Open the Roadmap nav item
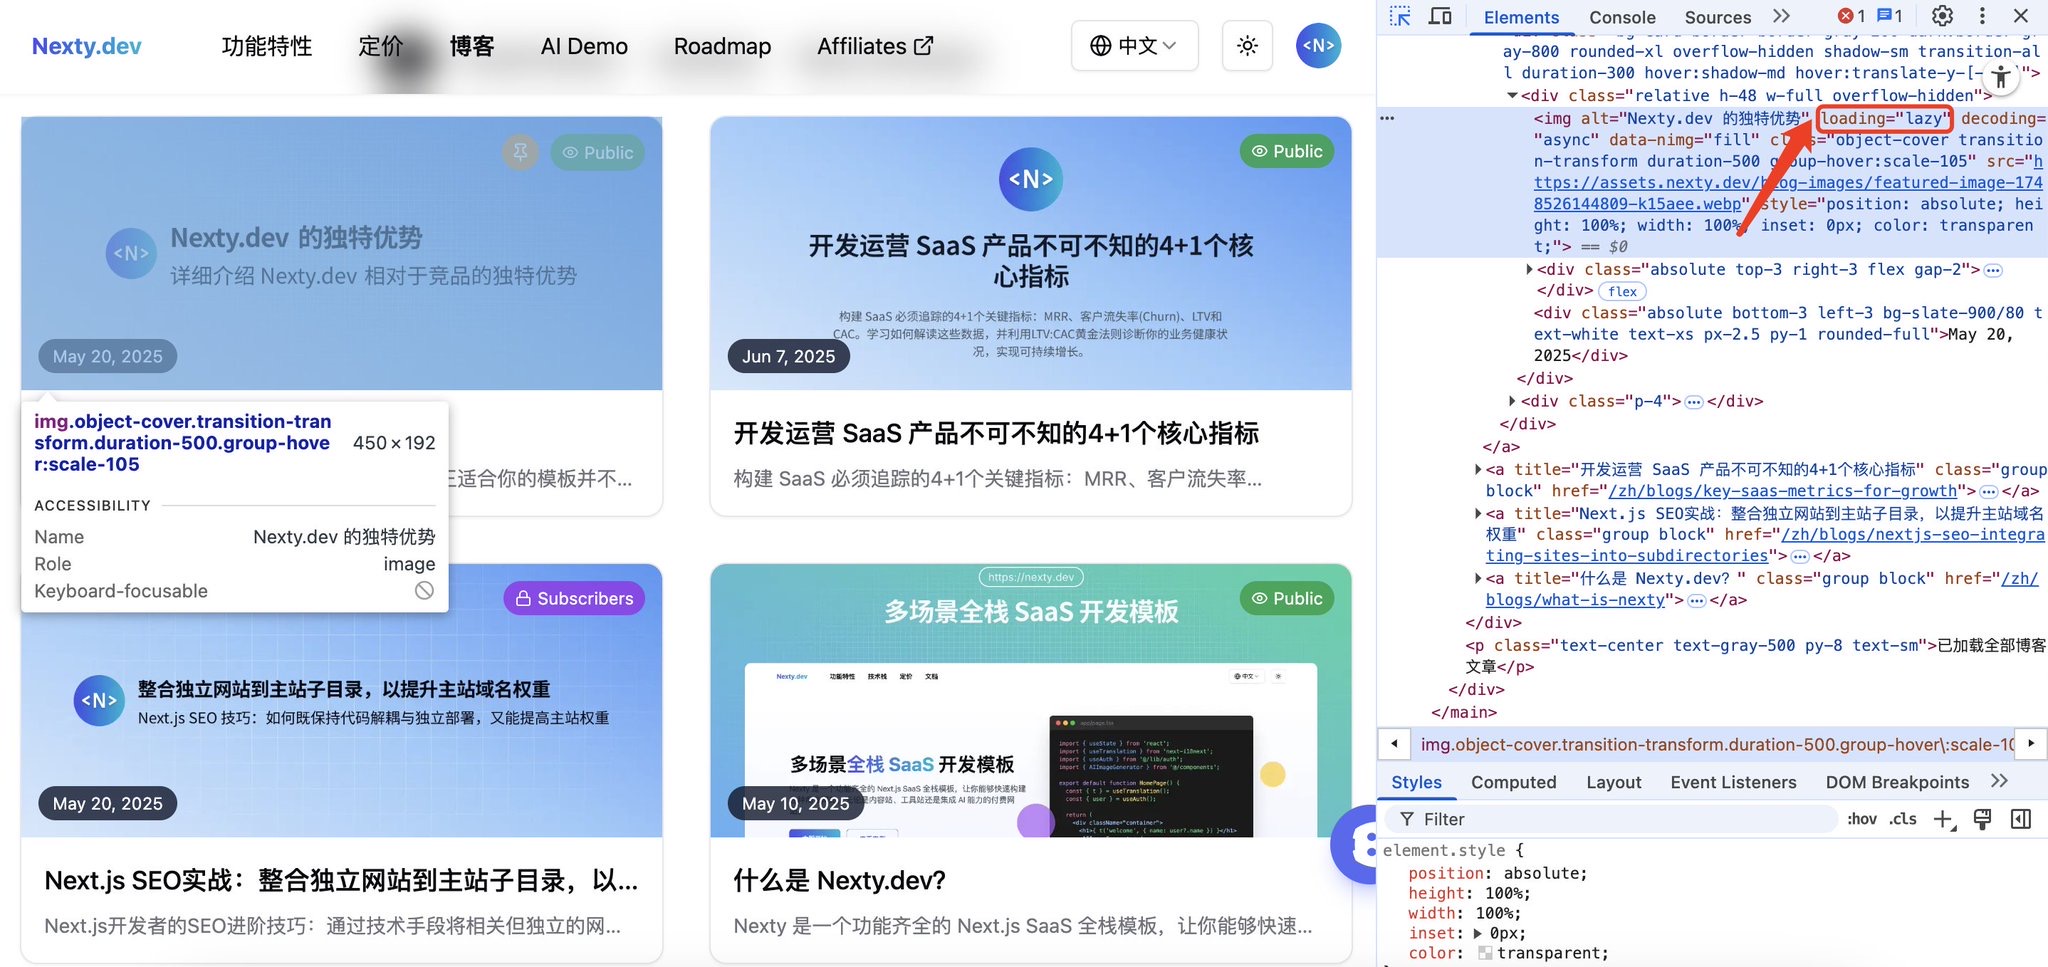Image resolution: width=2048 pixels, height=967 pixels. 722,46
